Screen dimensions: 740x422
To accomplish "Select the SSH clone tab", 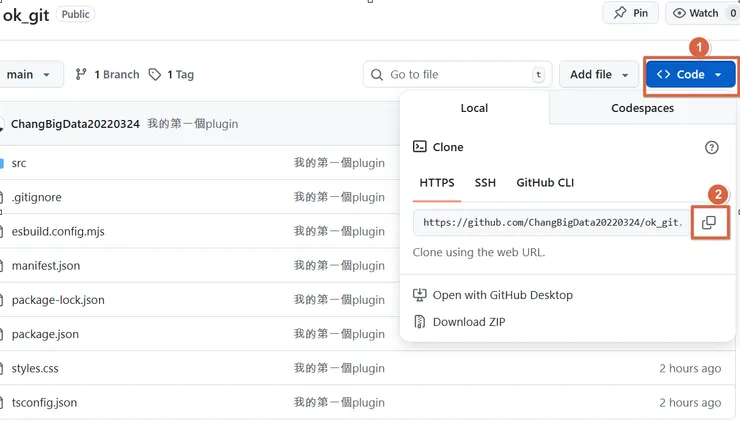I will pos(485,183).
